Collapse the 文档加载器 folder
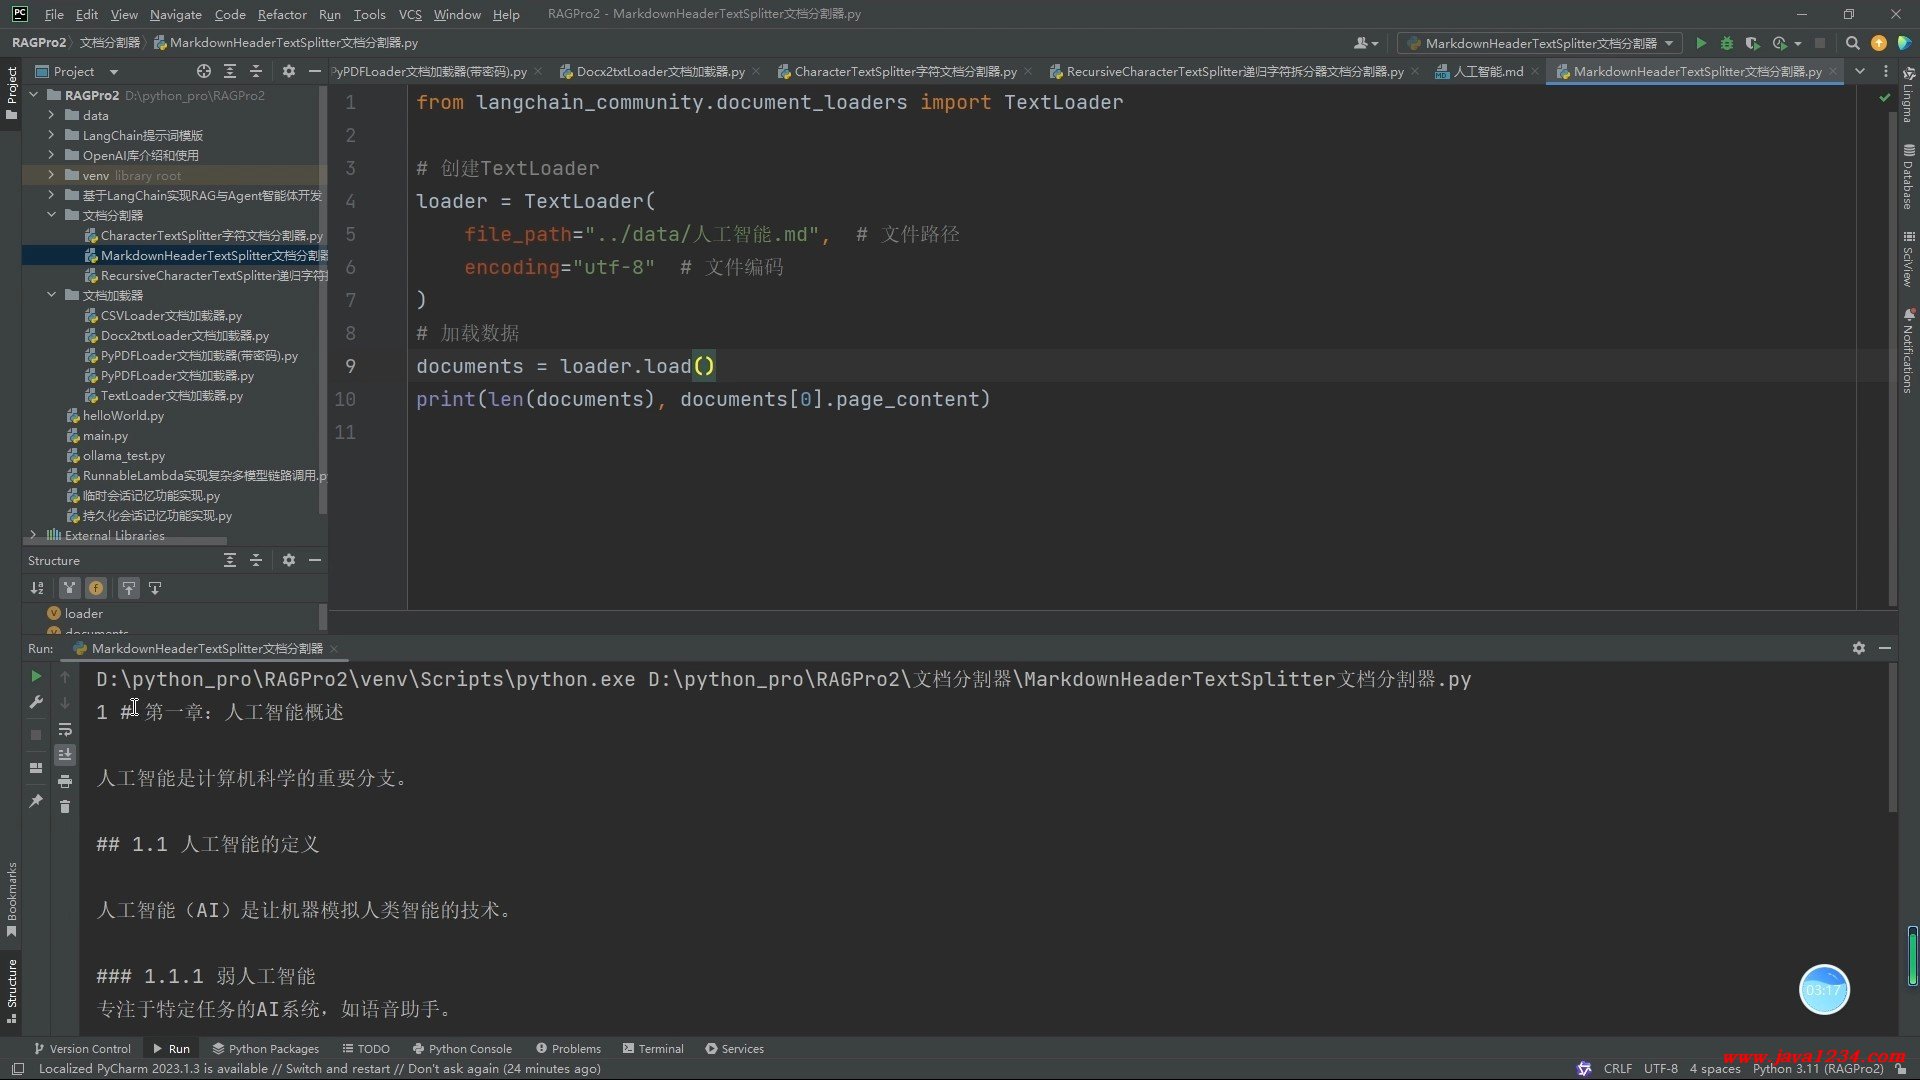Image resolution: width=1920 pixels, height=1080 pixels. 51,295
